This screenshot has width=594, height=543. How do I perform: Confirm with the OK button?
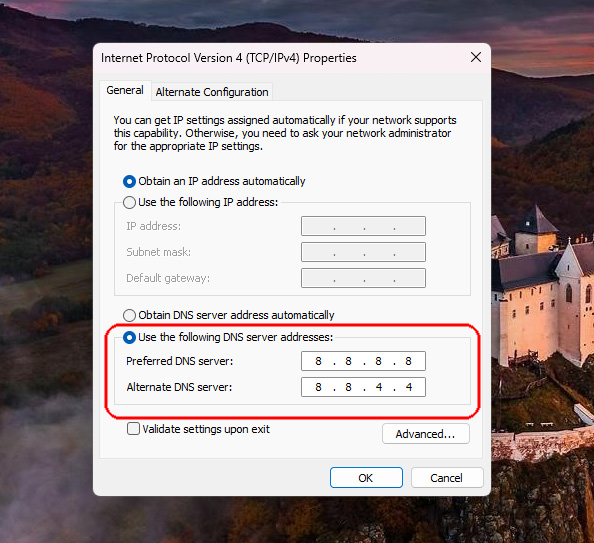click(x=366, y=477)
